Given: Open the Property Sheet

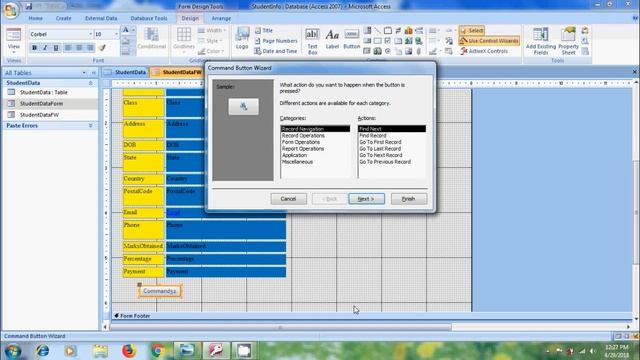Looking at the screenshot, I should [x=568, y=41].
